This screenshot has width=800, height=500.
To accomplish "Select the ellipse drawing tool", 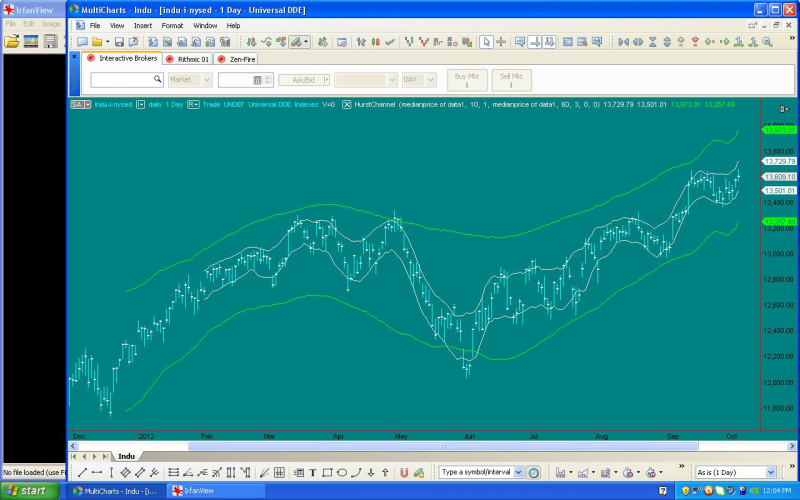I will coord(342,472).
